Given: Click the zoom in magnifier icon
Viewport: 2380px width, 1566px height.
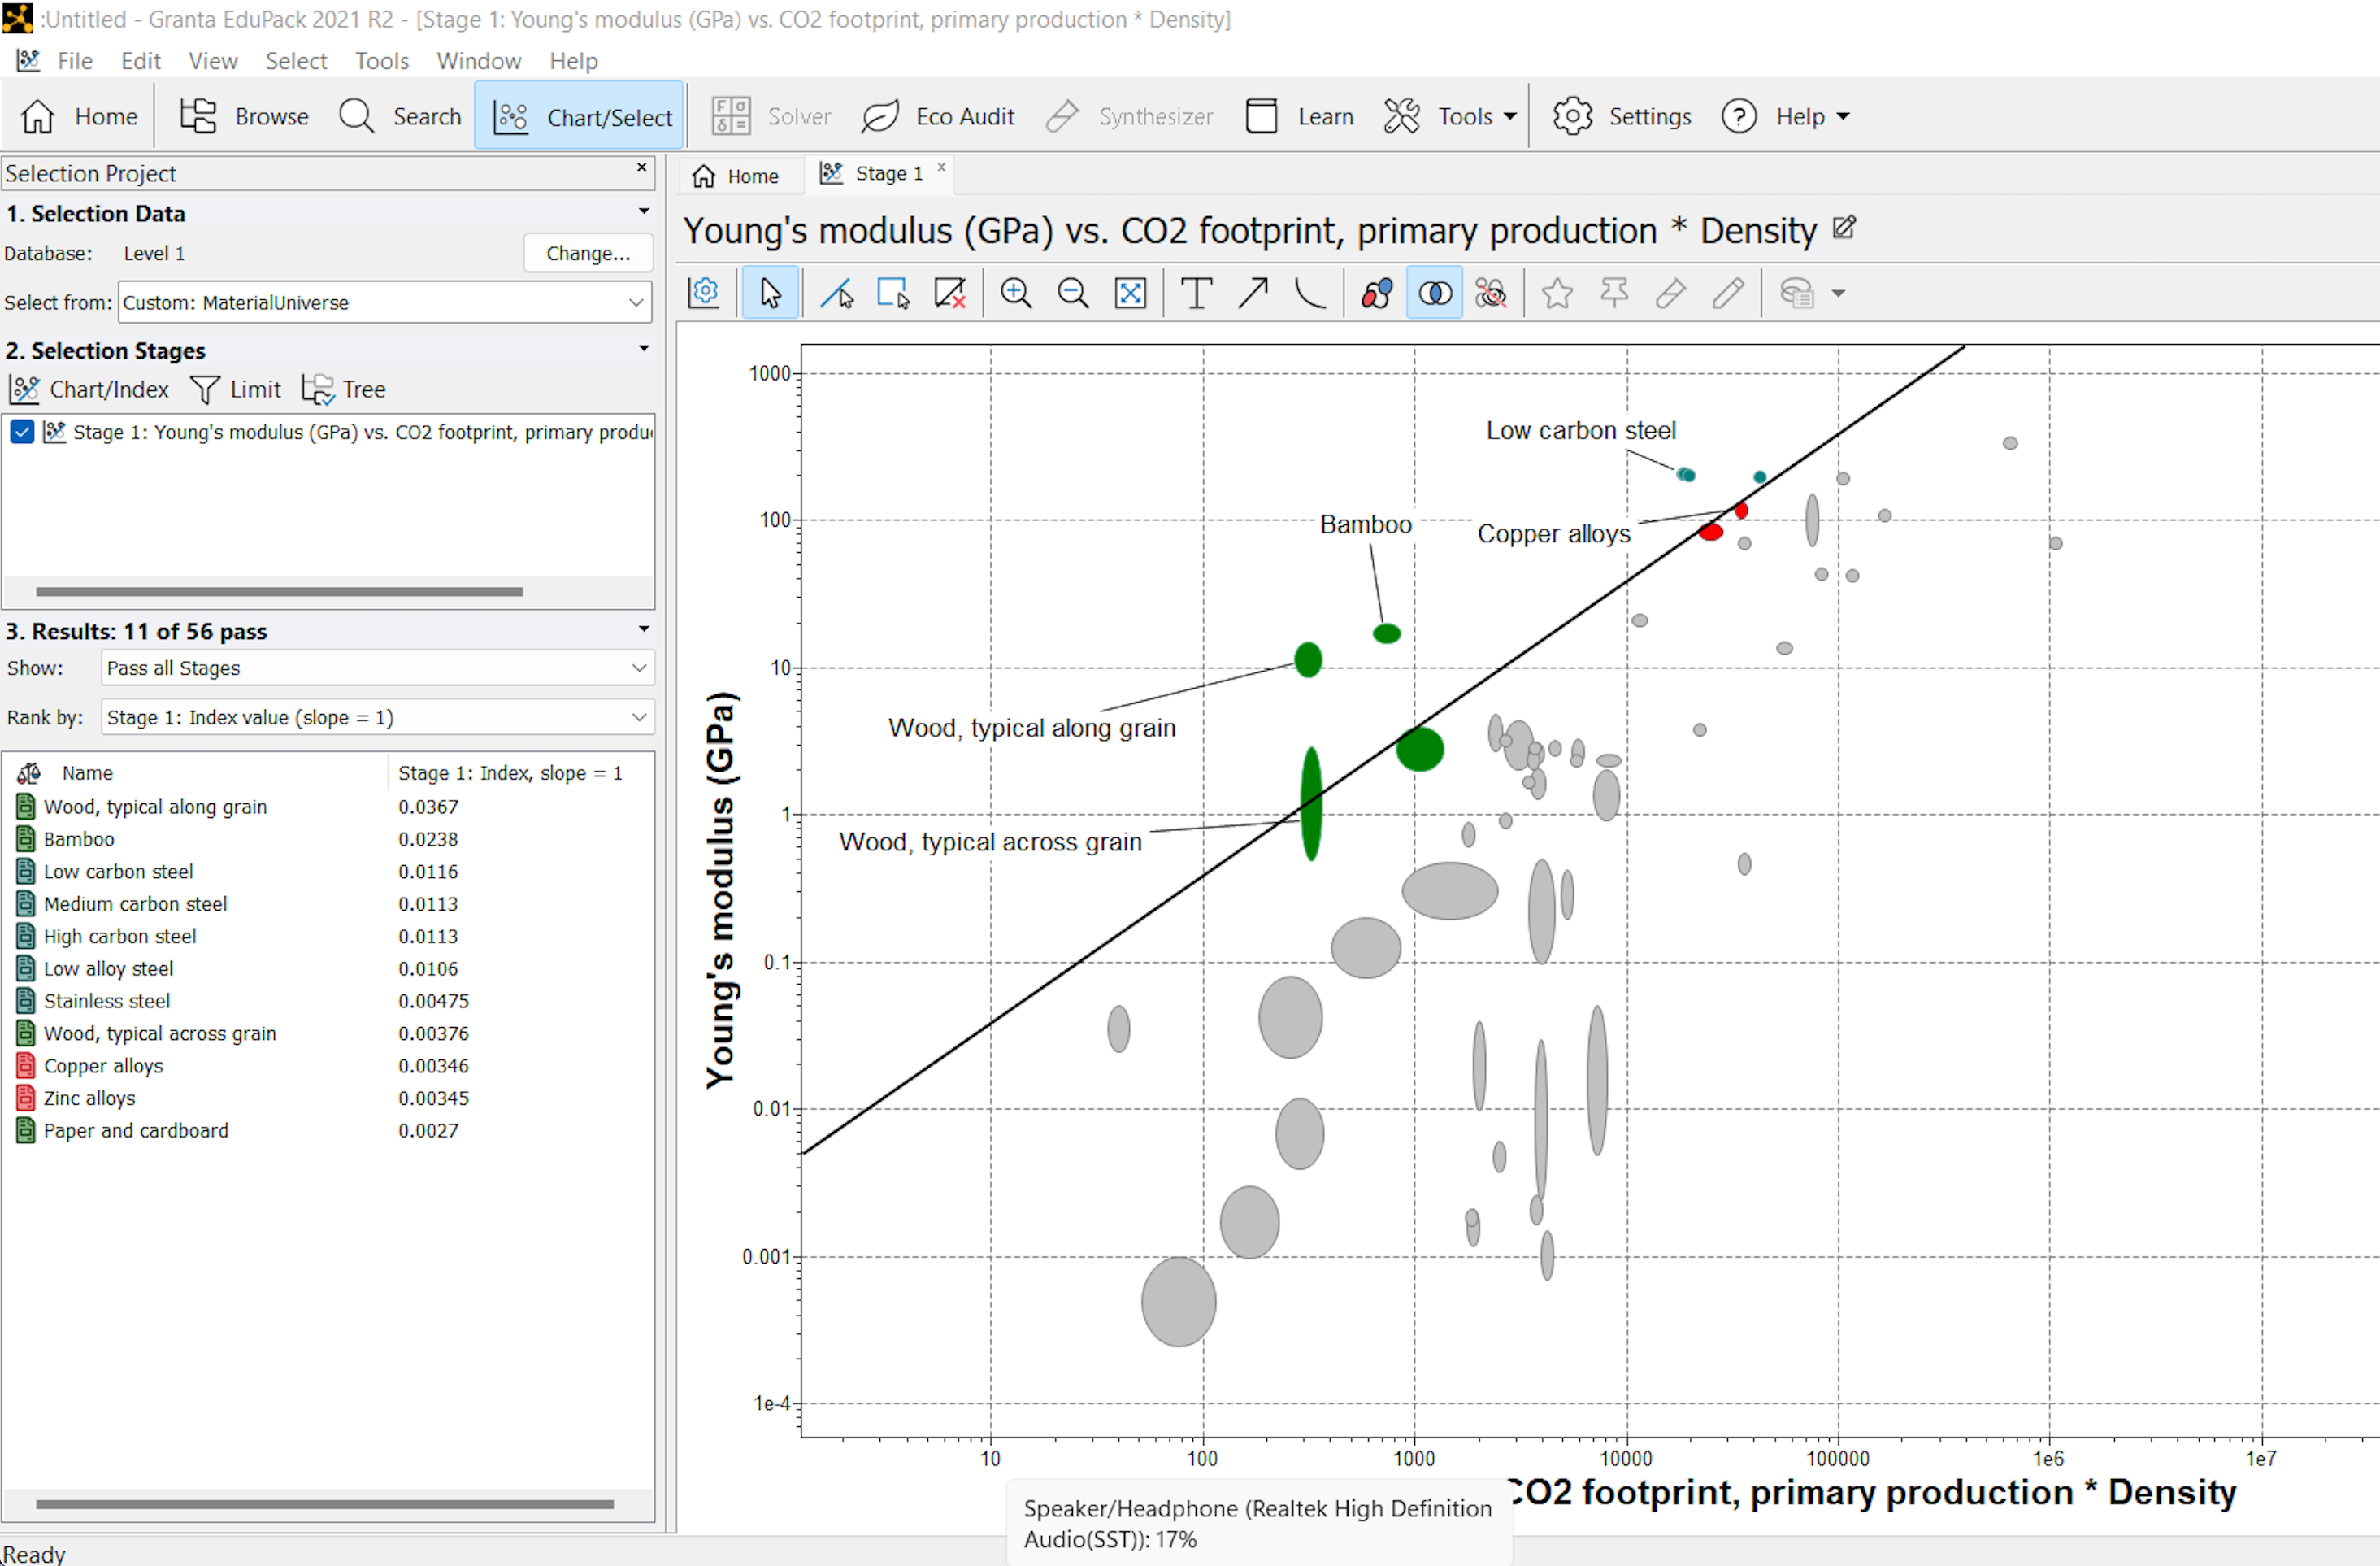Looking at the screenshot, I should point(1016,293).
